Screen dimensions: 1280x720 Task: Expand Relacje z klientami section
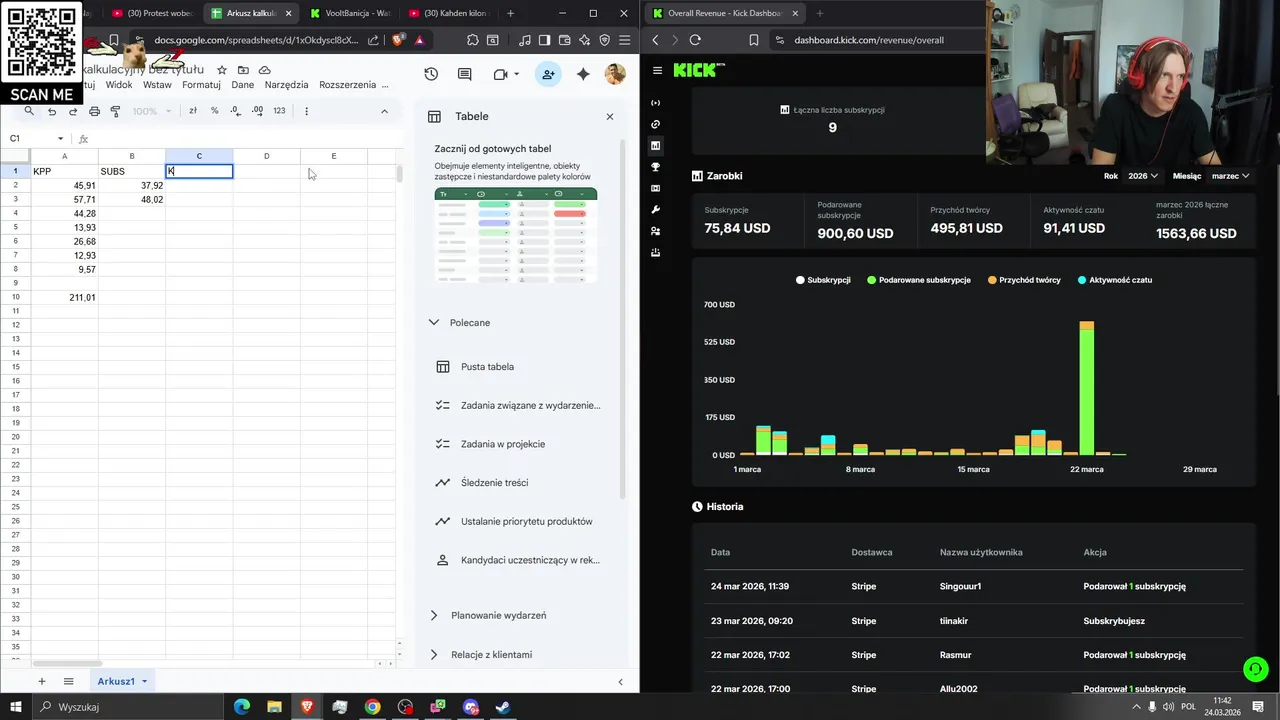433,655
